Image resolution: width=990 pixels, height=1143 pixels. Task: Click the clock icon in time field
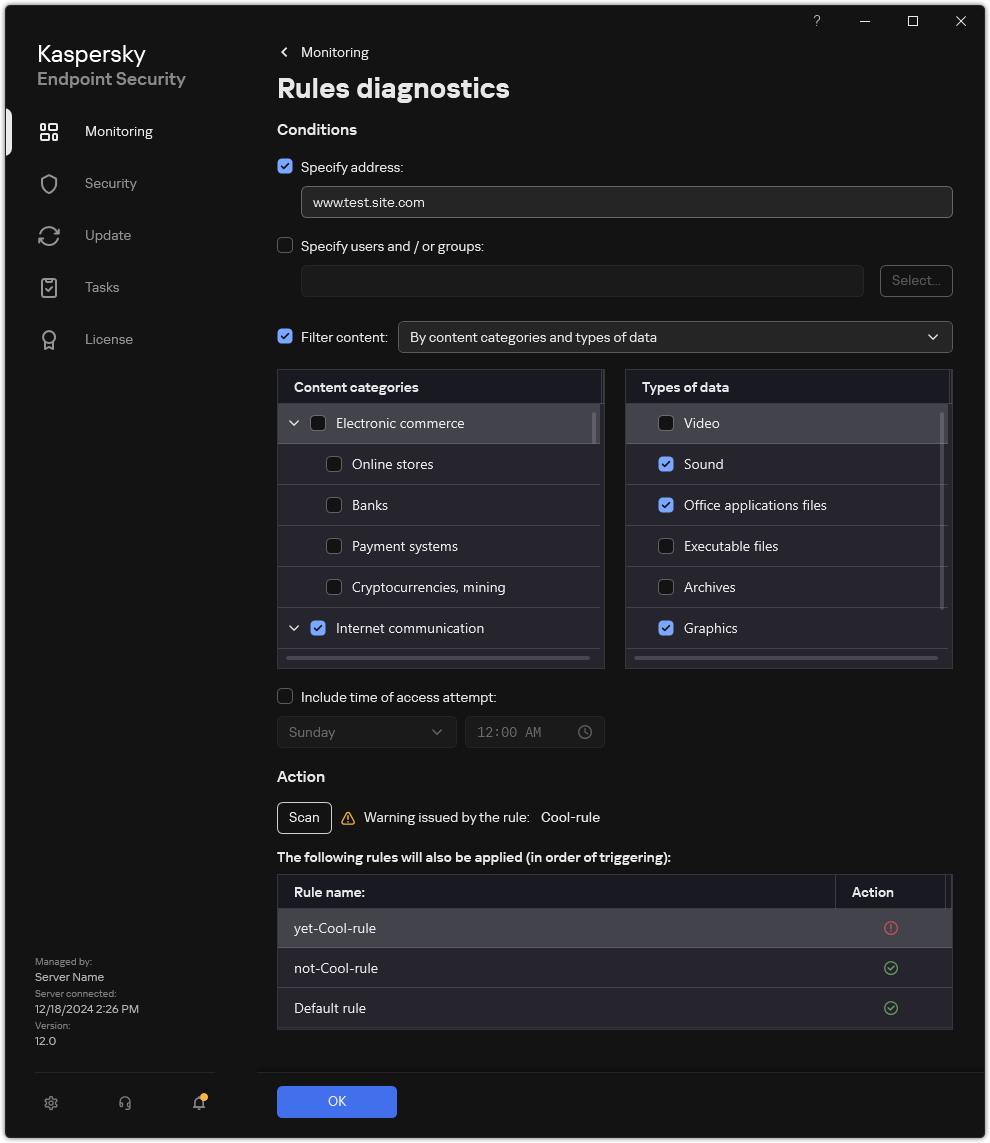[x=585, y=732]
